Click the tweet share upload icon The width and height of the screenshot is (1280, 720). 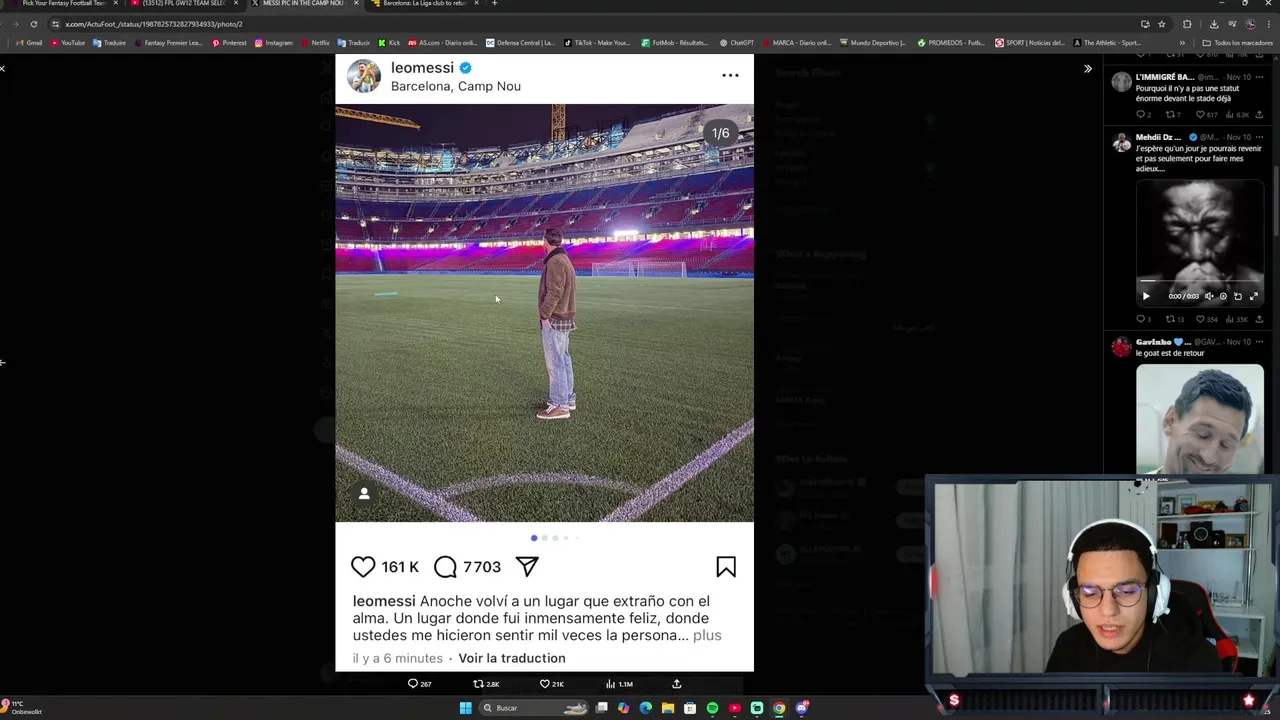pyautogui.click(x=676, y=684)
